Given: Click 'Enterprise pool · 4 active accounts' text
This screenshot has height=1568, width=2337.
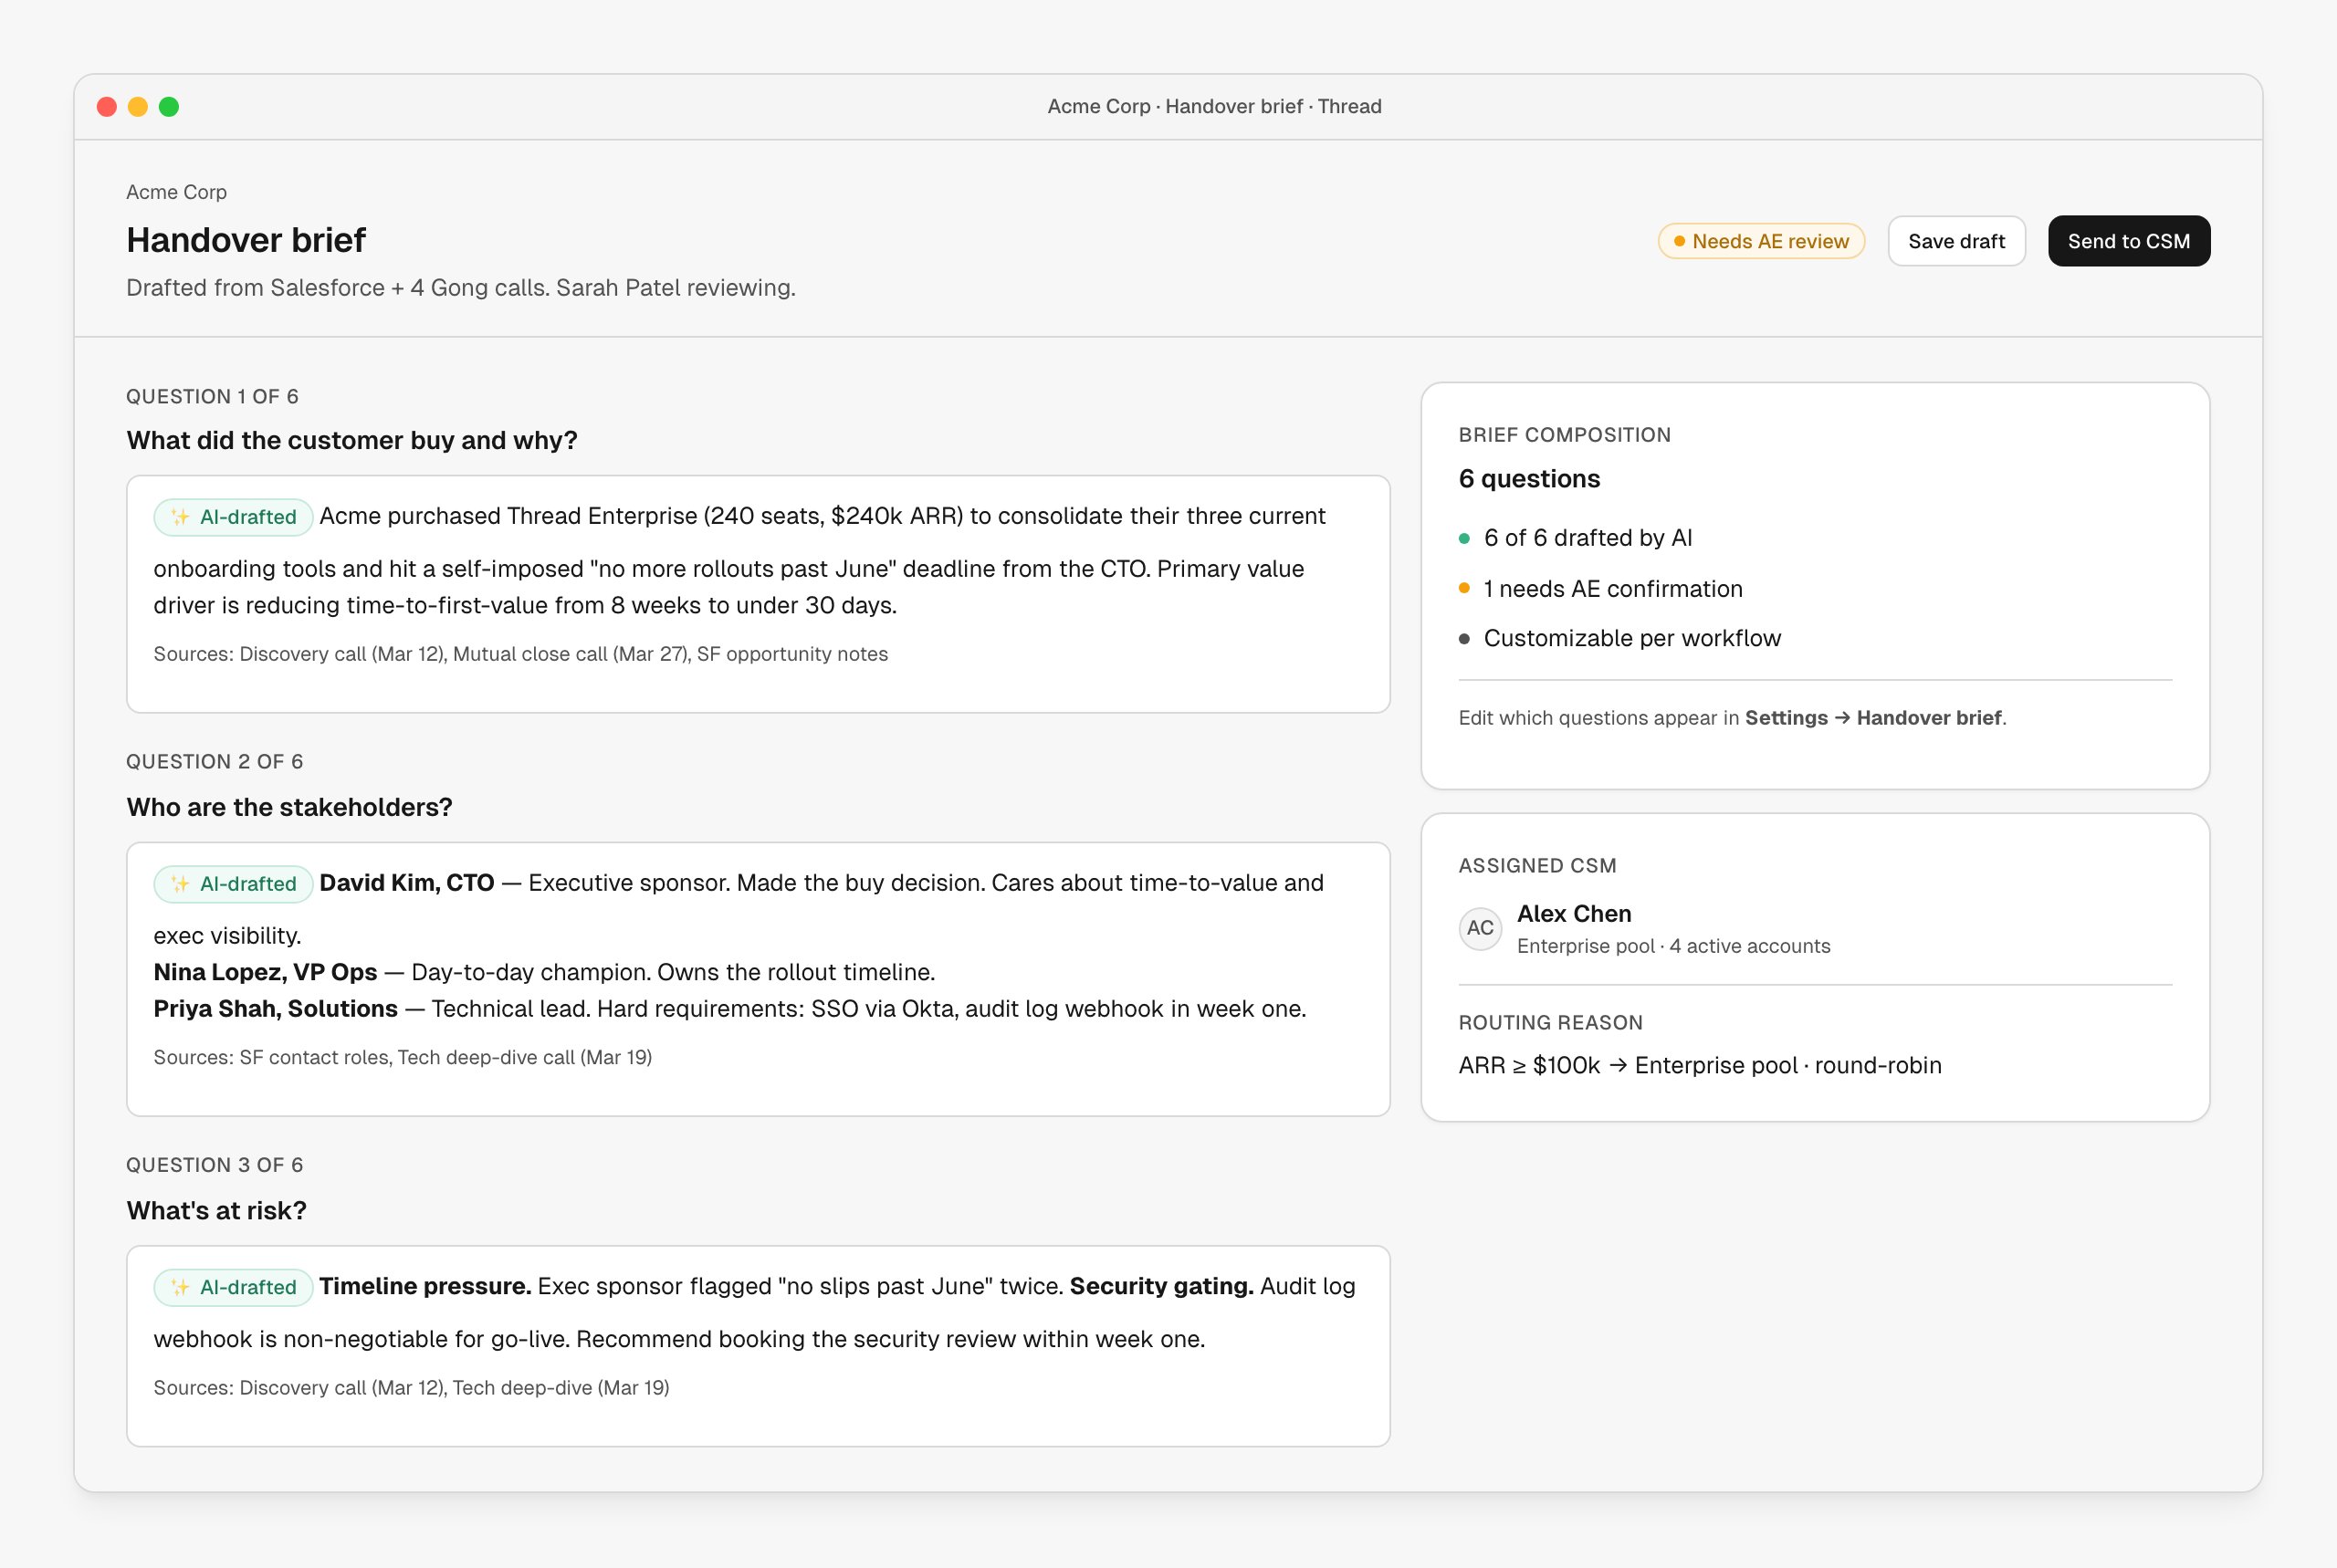Looking at the screenshot, I should (x=1673, y=946).
